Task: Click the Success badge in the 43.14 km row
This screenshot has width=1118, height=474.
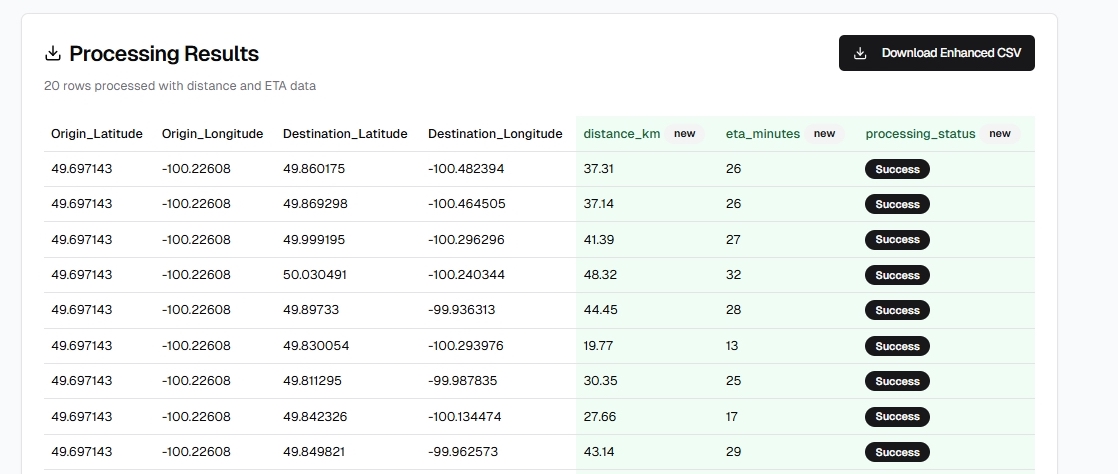Action: coord(897,452)
